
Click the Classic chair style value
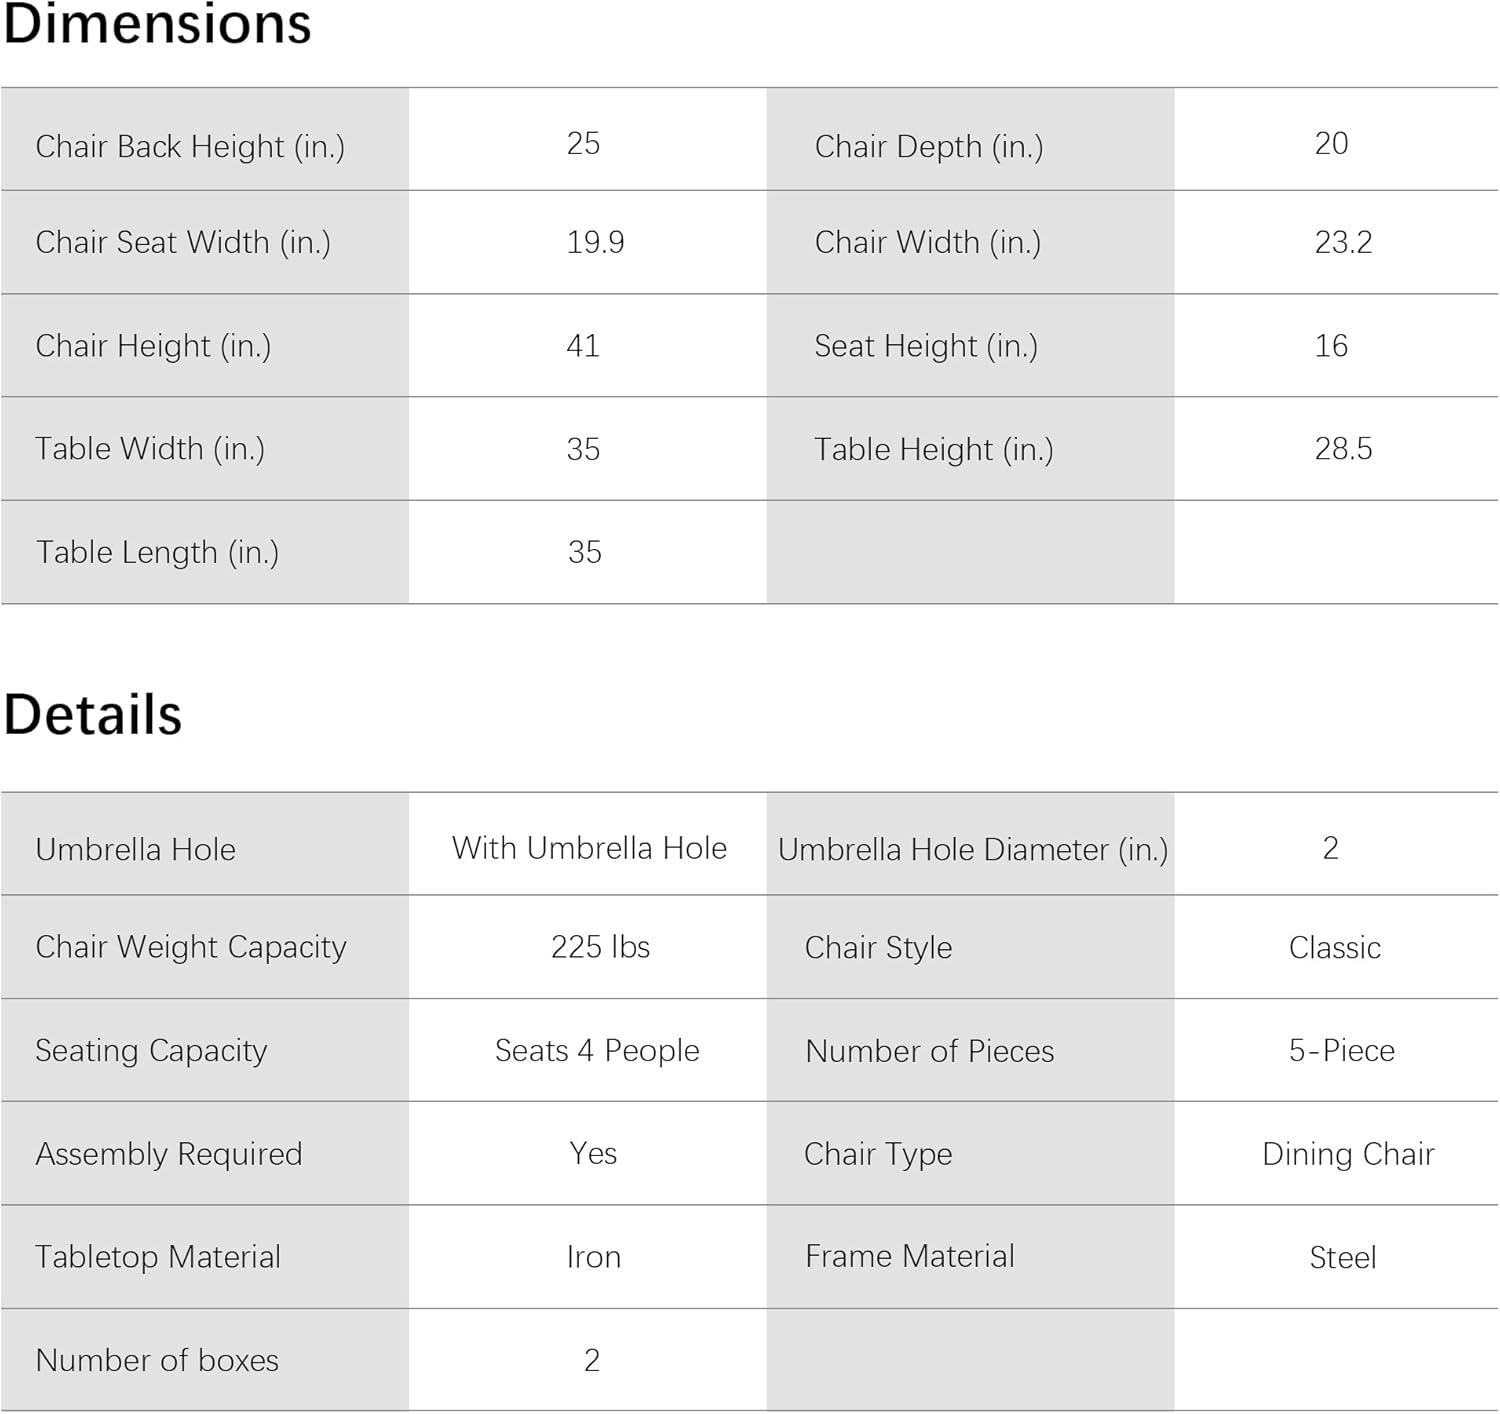(1334, 948)
